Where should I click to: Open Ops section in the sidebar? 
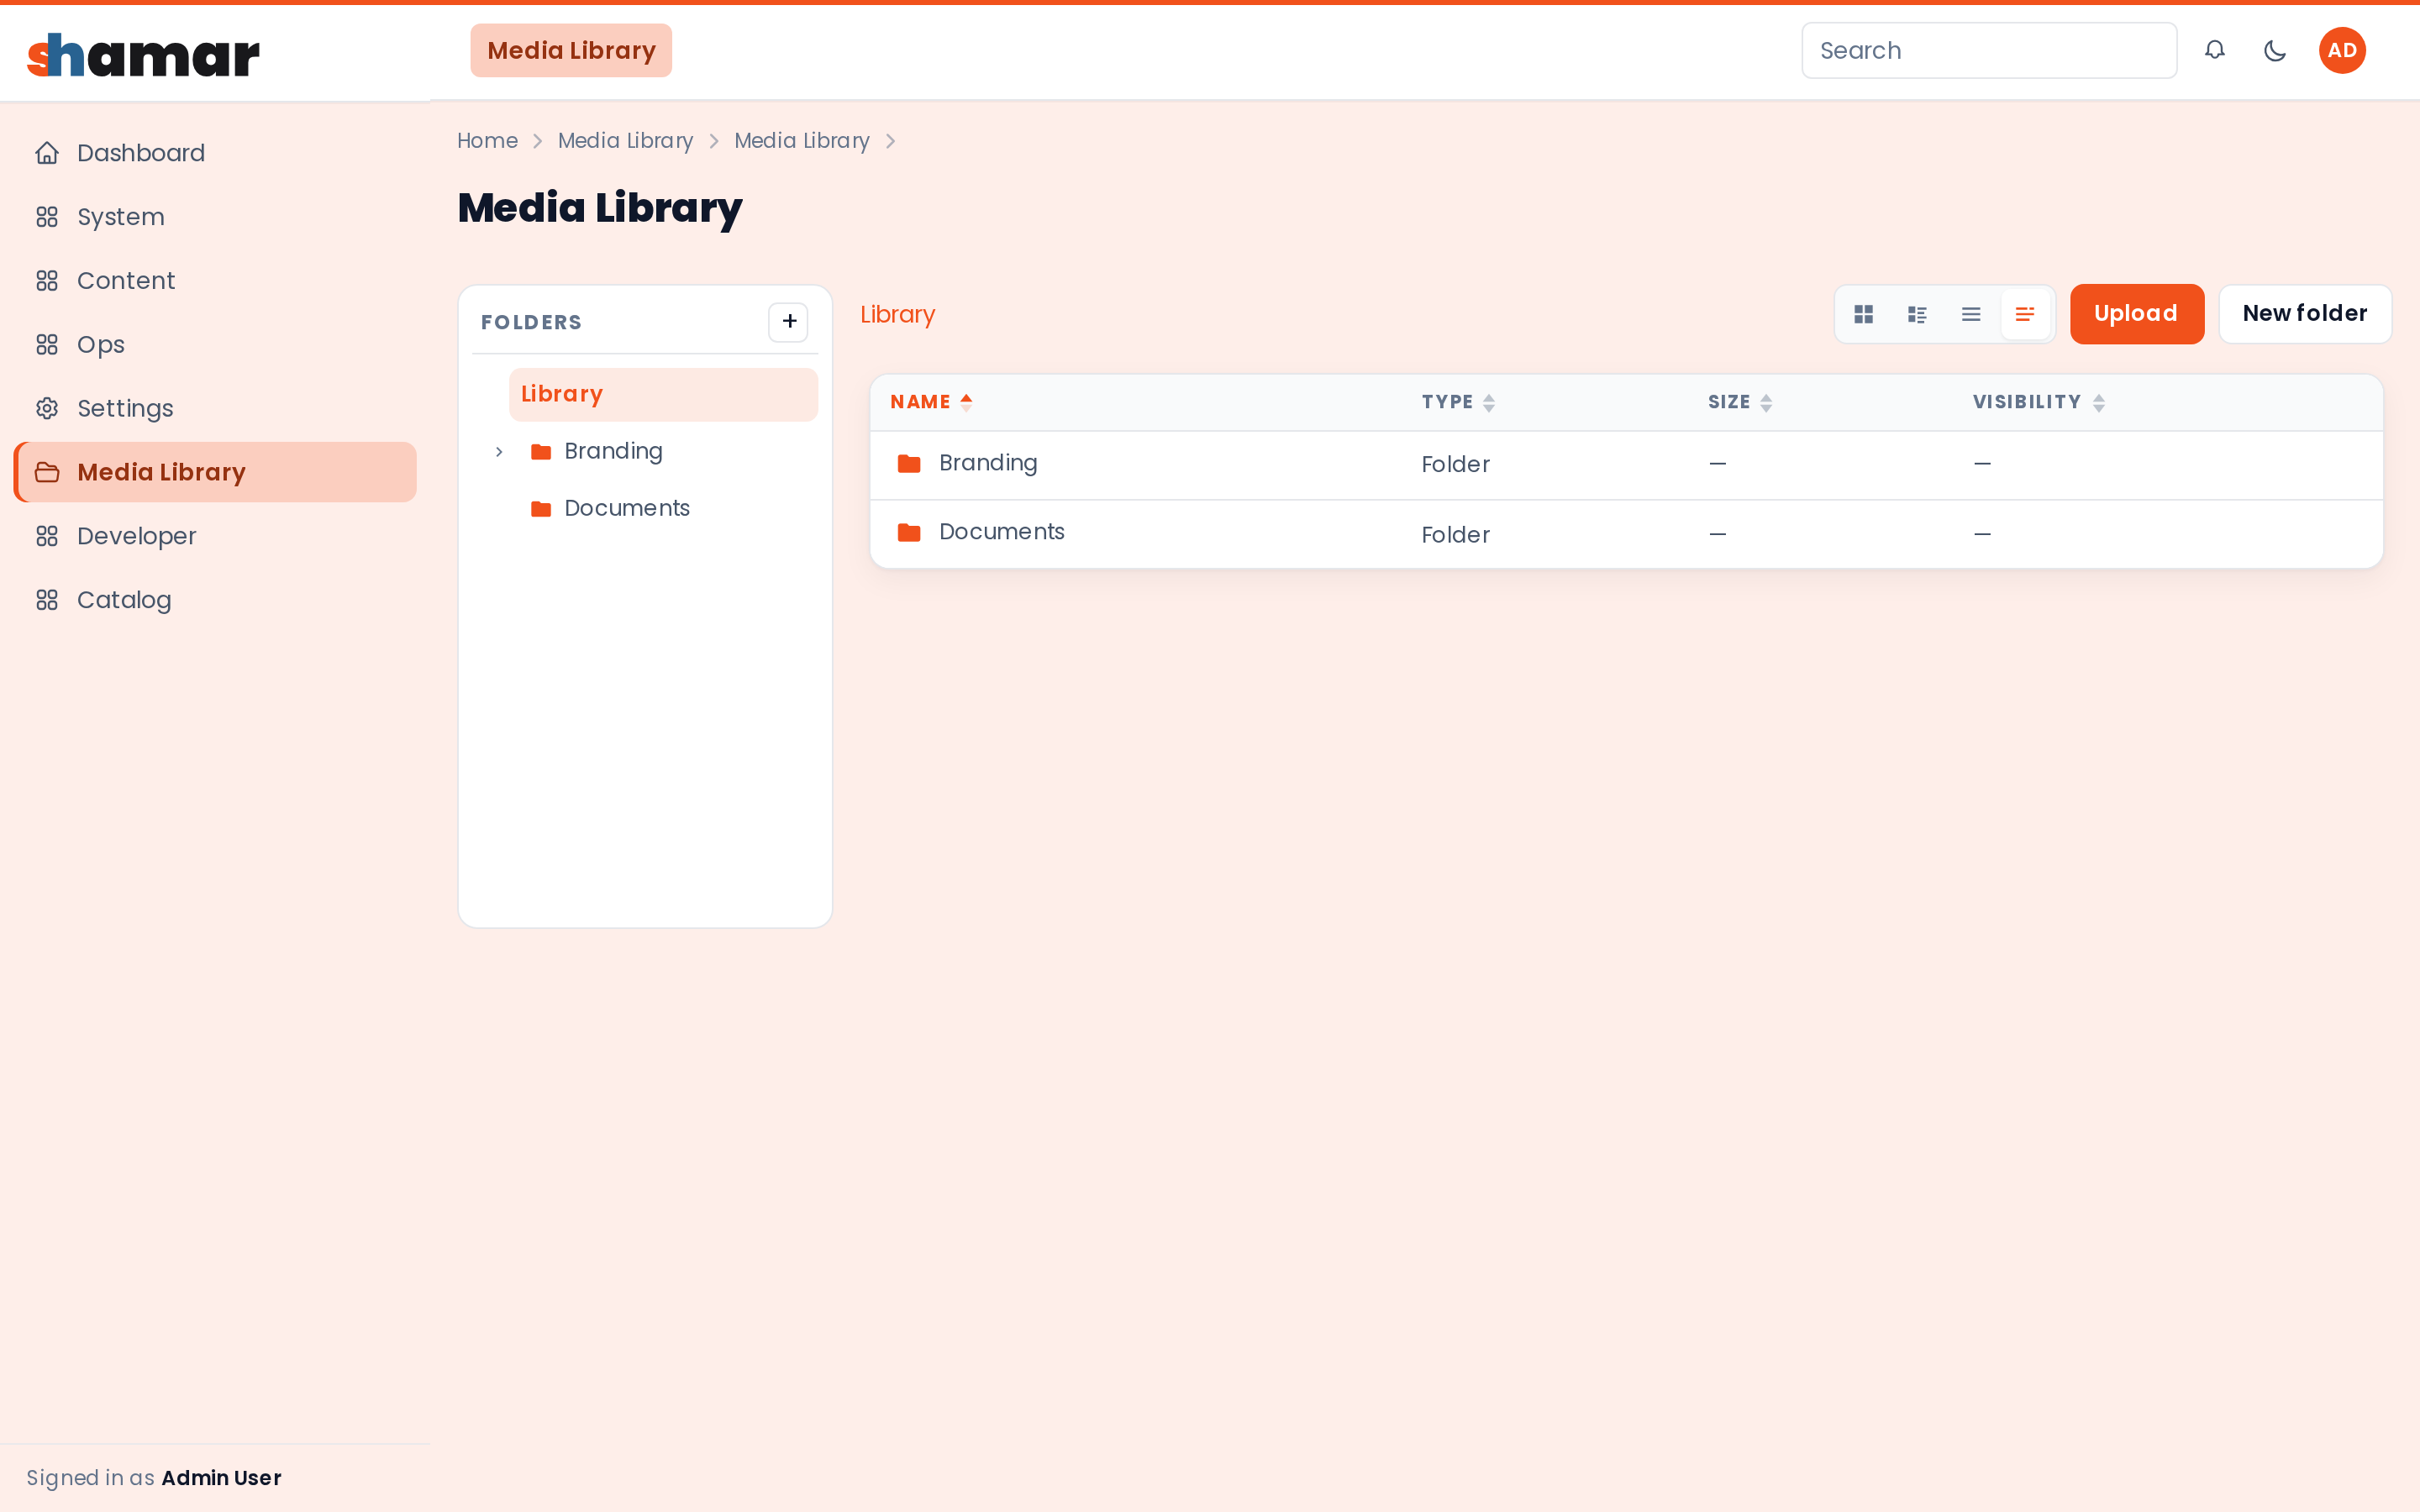coord(215,345)
